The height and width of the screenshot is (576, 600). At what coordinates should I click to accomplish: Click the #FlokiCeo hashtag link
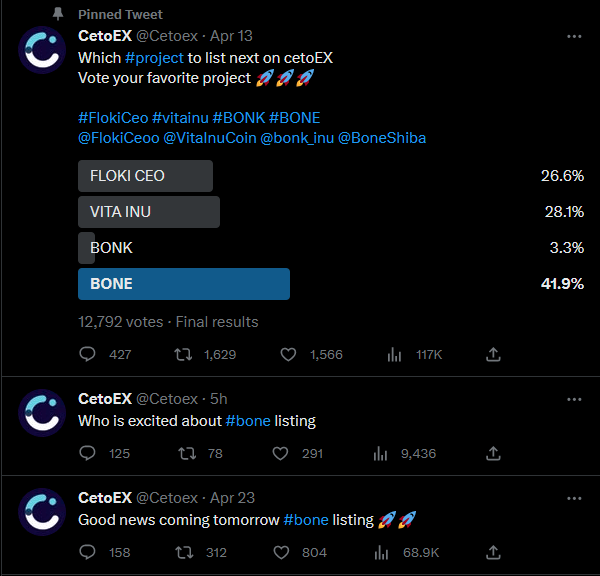[113, 118]
